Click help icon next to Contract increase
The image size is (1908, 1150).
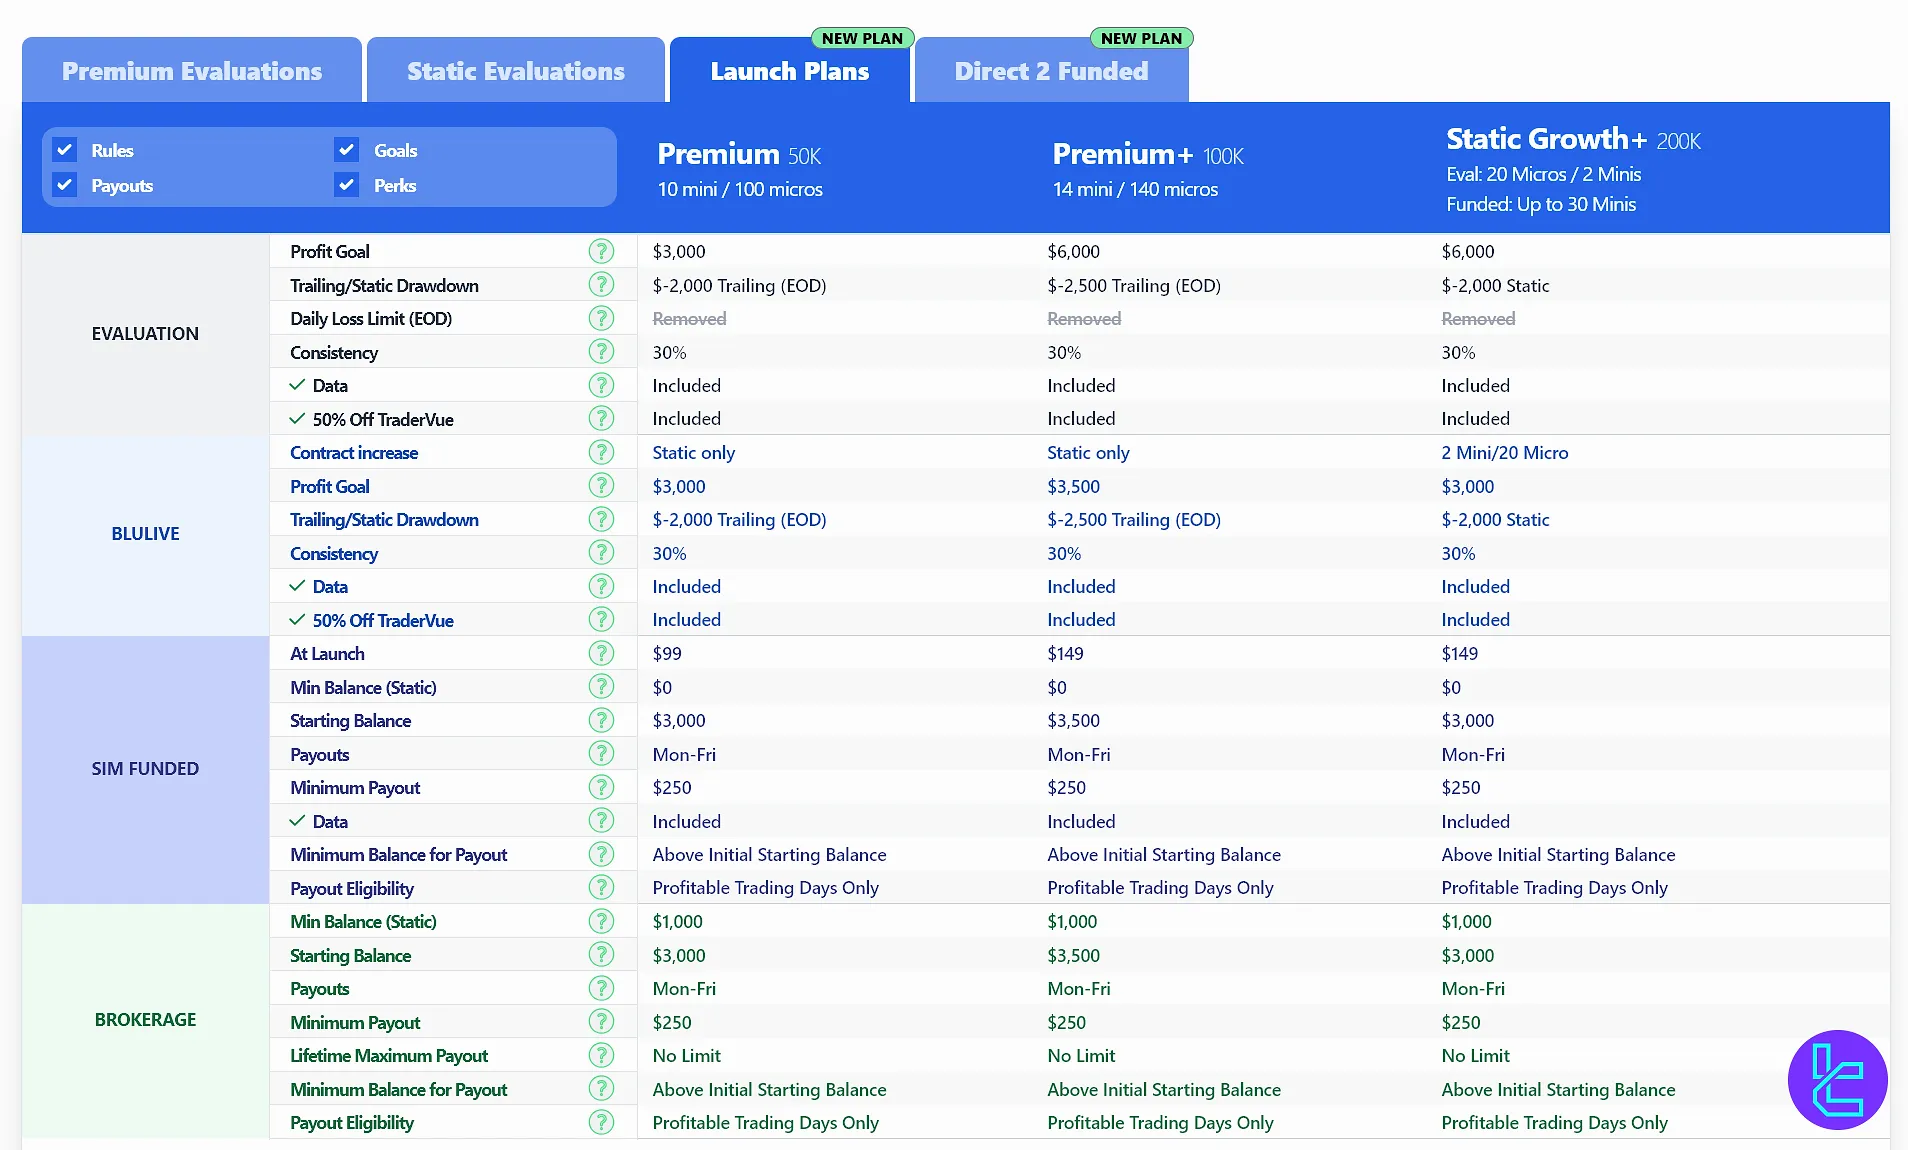tap(601, 452)
